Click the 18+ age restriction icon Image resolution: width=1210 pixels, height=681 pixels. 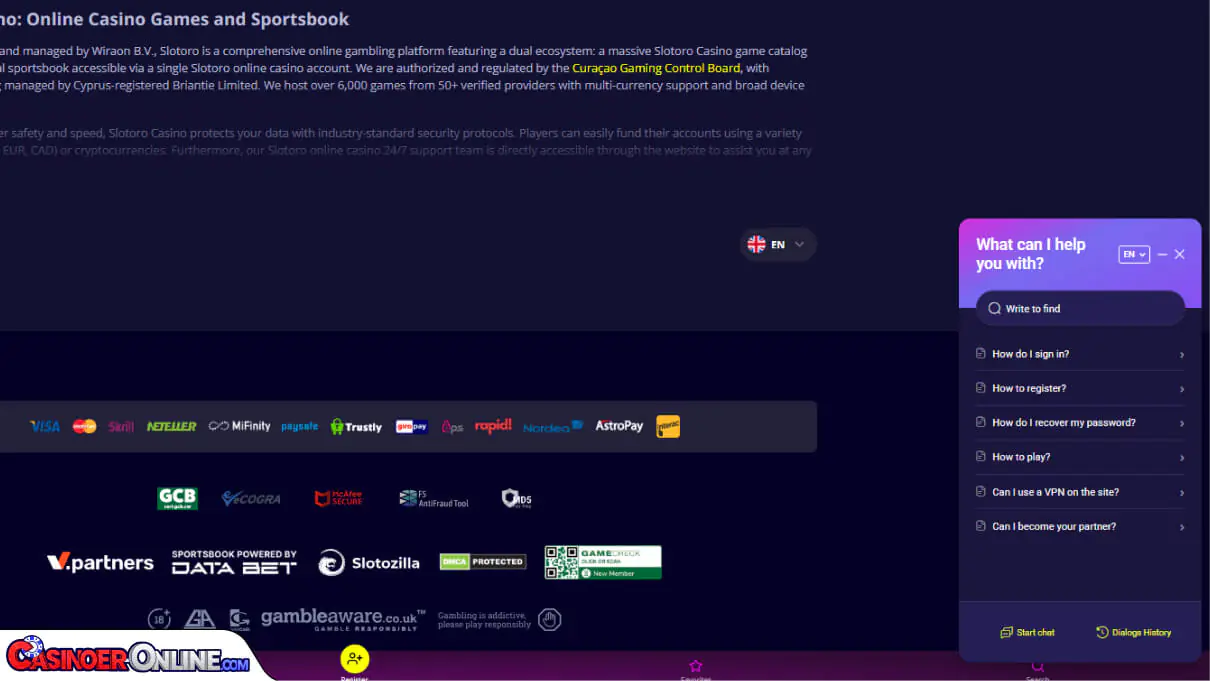click(159, 619)
